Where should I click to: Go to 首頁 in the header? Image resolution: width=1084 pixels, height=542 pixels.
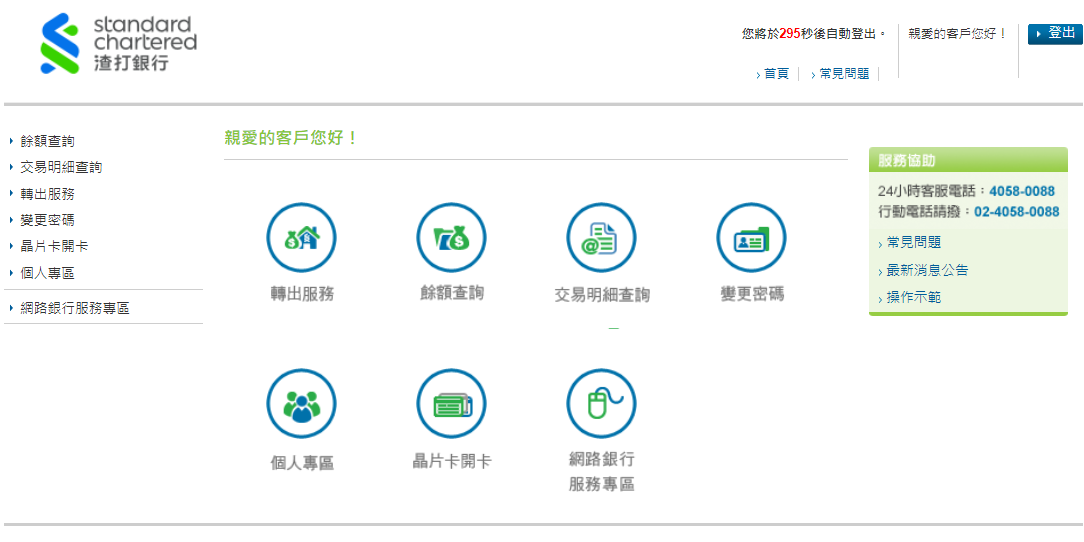point(776,74)
